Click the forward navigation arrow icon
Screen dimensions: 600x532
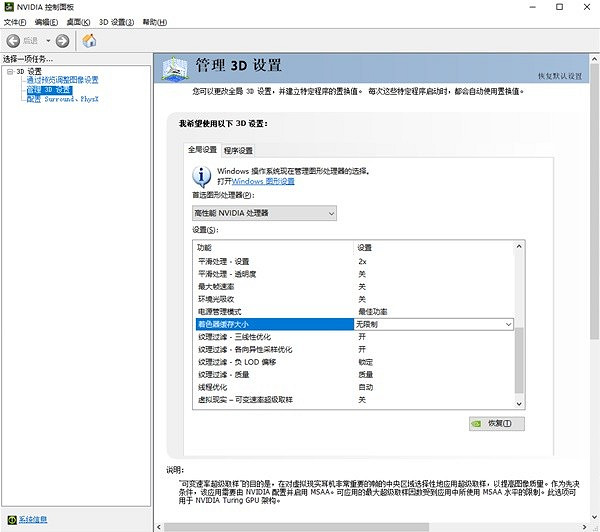coord(62,41)
